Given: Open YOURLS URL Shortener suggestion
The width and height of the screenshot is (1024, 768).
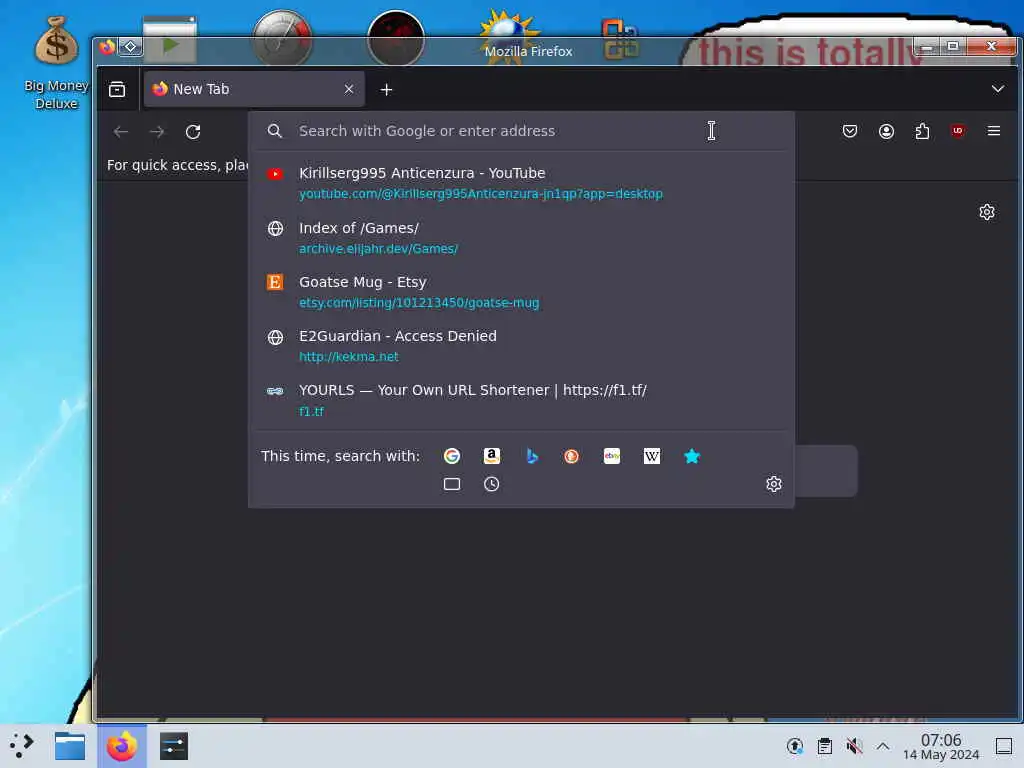Looking at the screenshot, I should [520, 400].
